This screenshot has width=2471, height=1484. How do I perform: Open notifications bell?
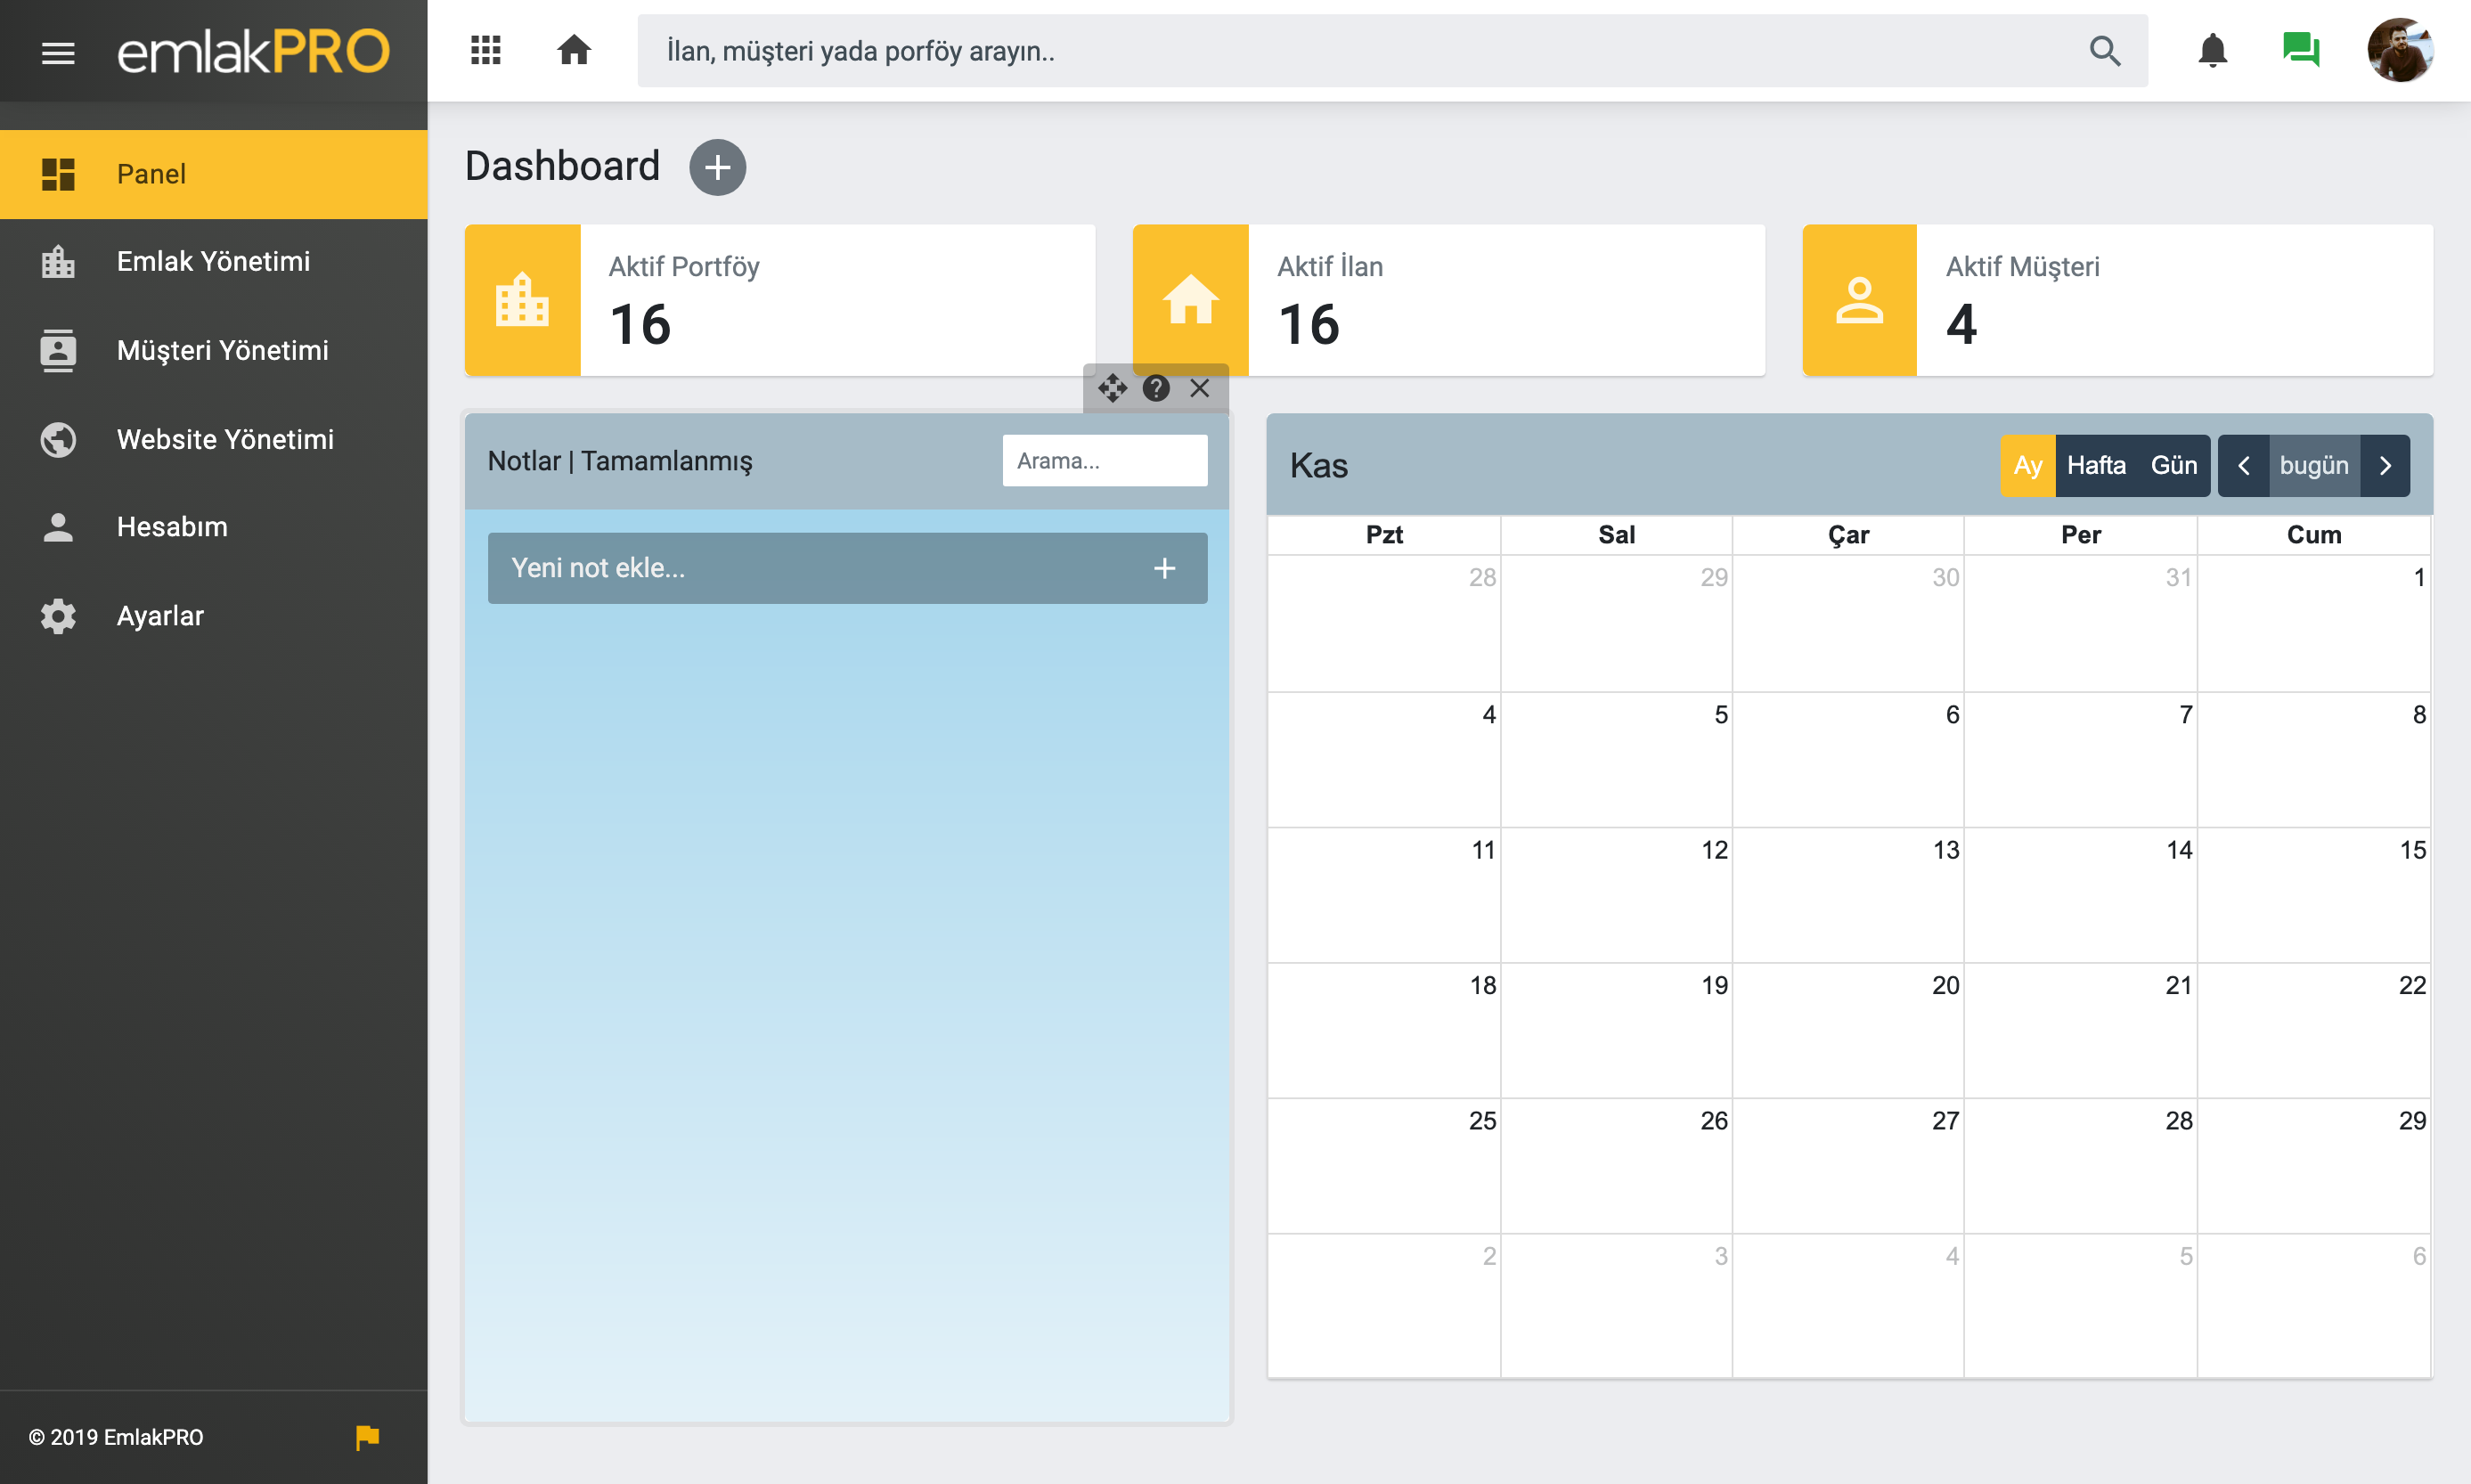(2212, 50)
